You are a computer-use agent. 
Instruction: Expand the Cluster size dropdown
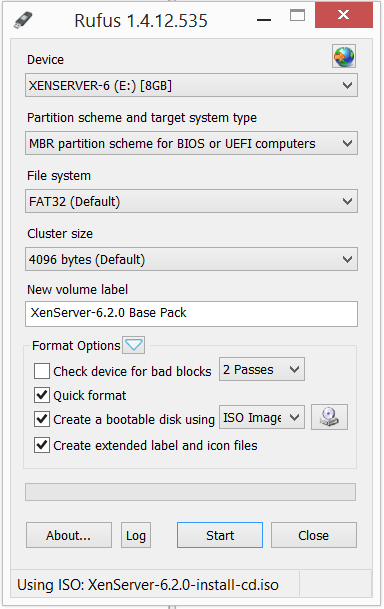coord(191,259)
